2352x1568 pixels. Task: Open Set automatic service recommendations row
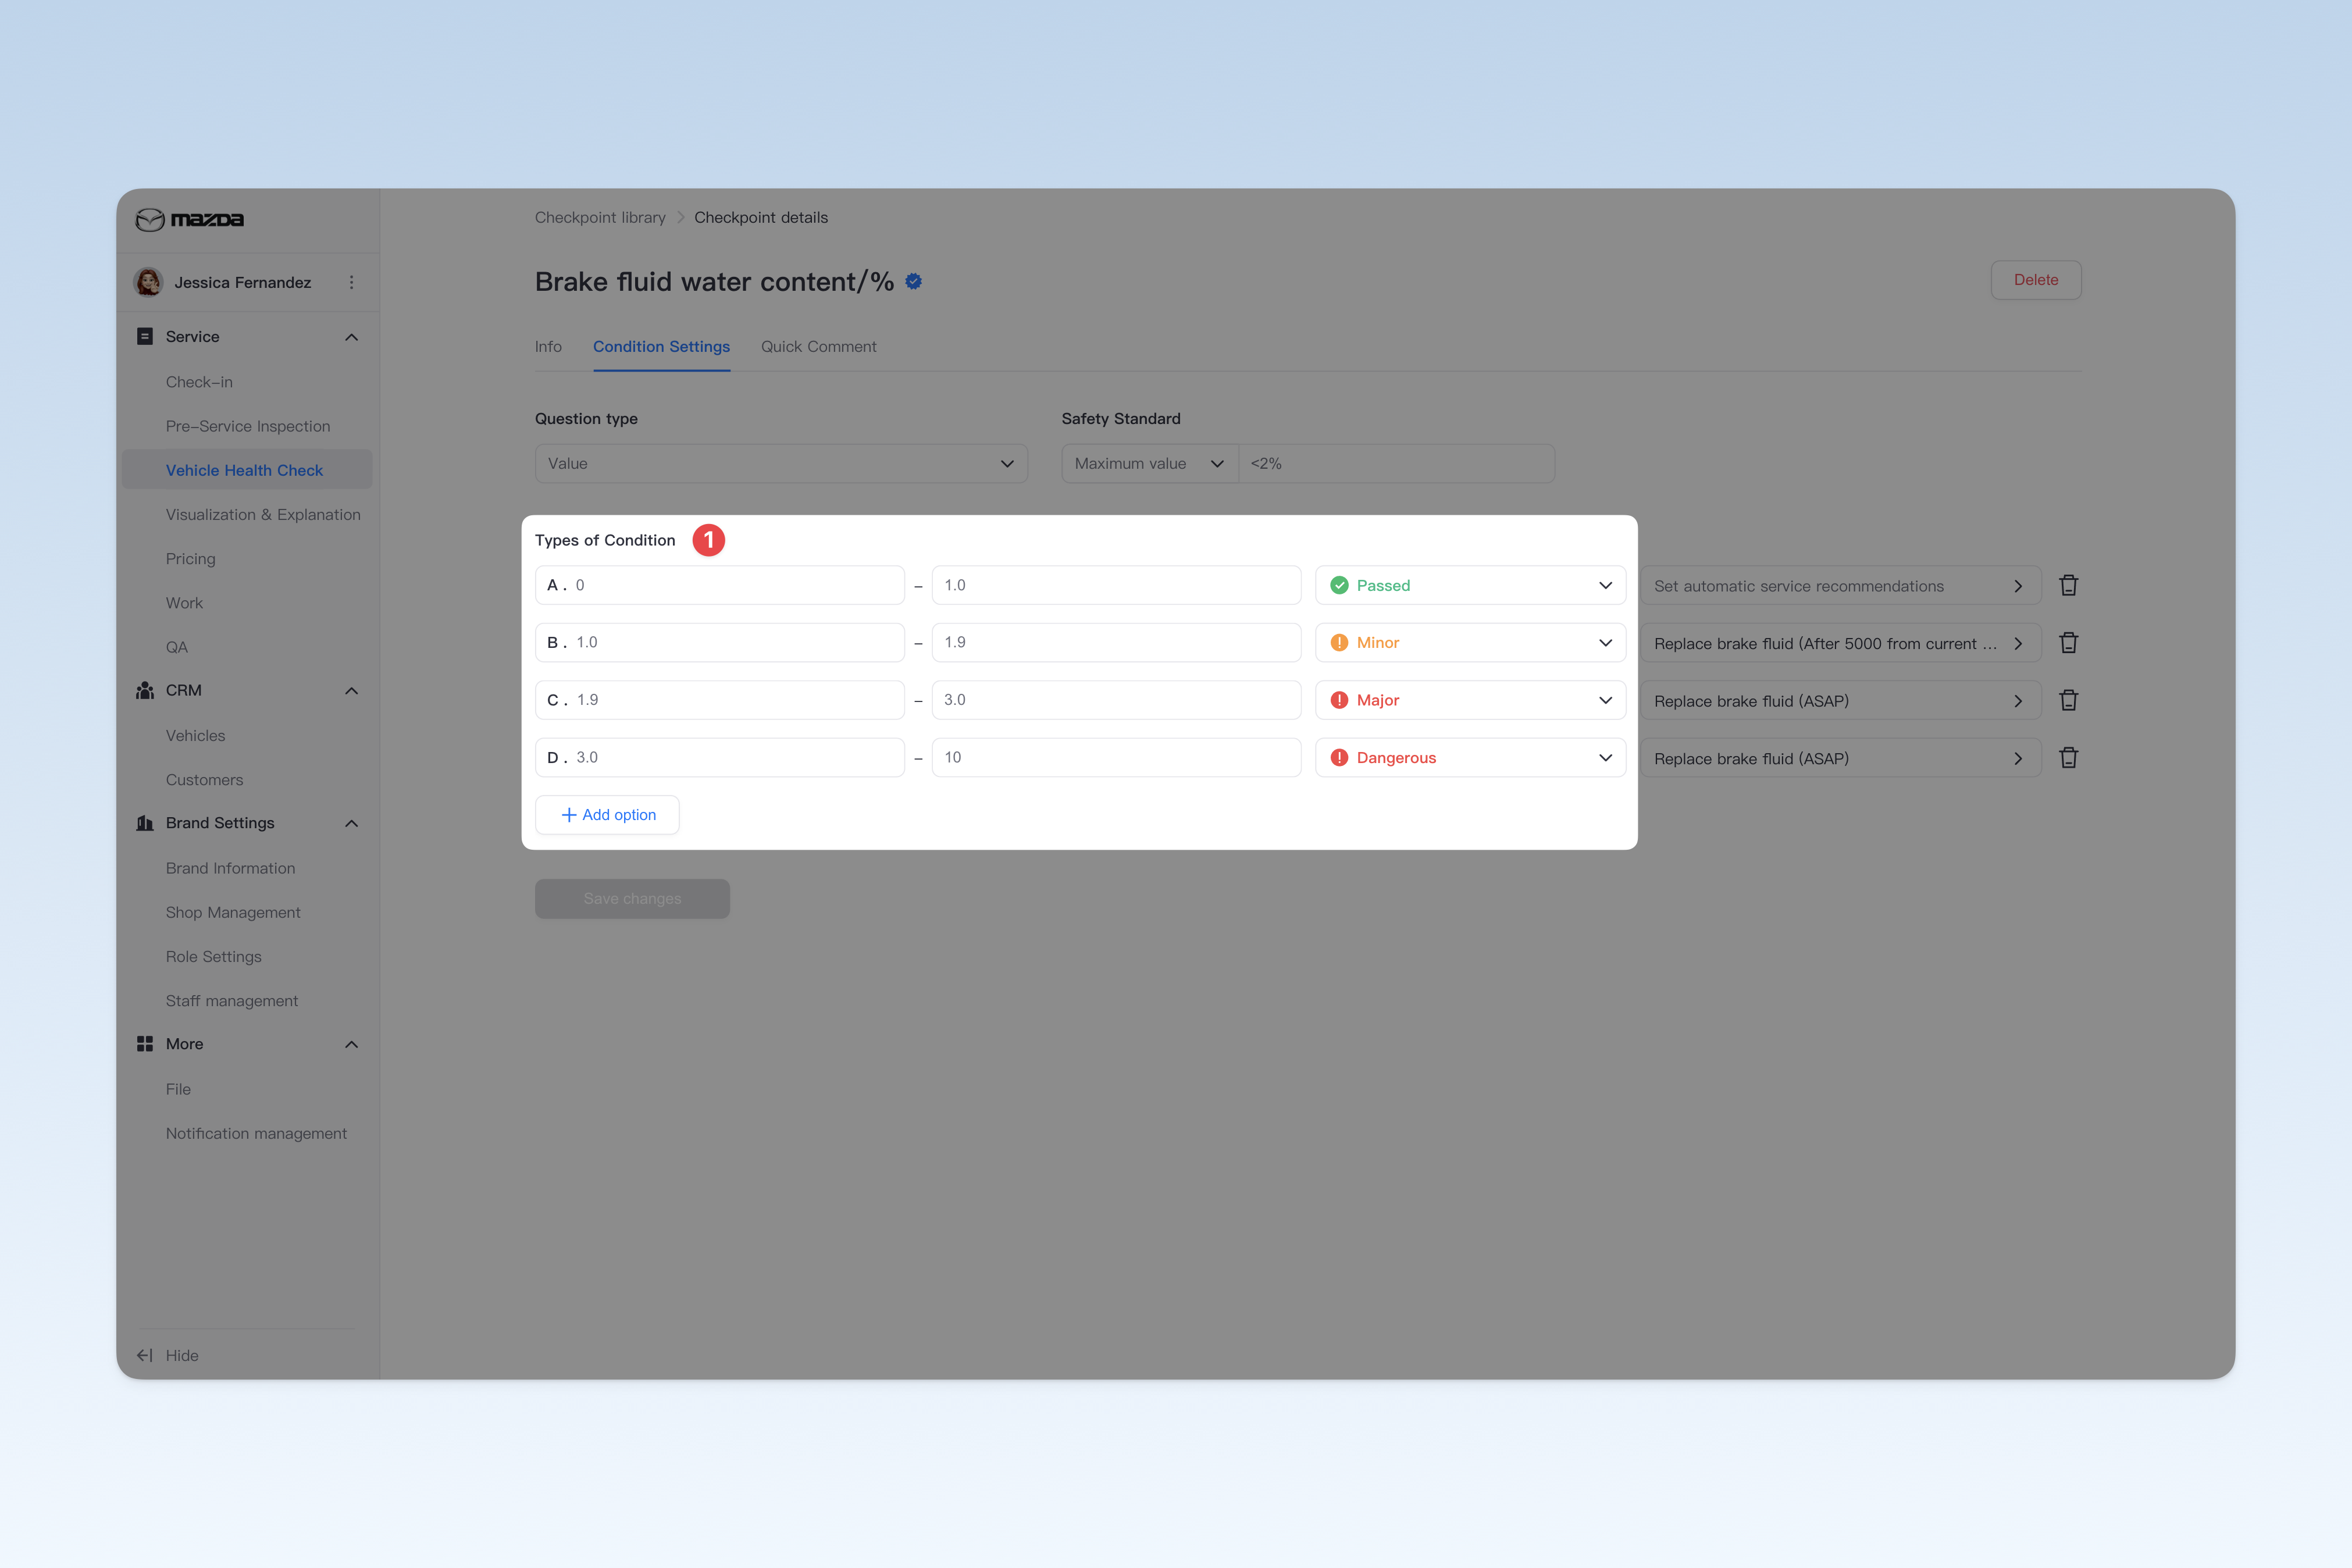click(x=1840, y=586)
